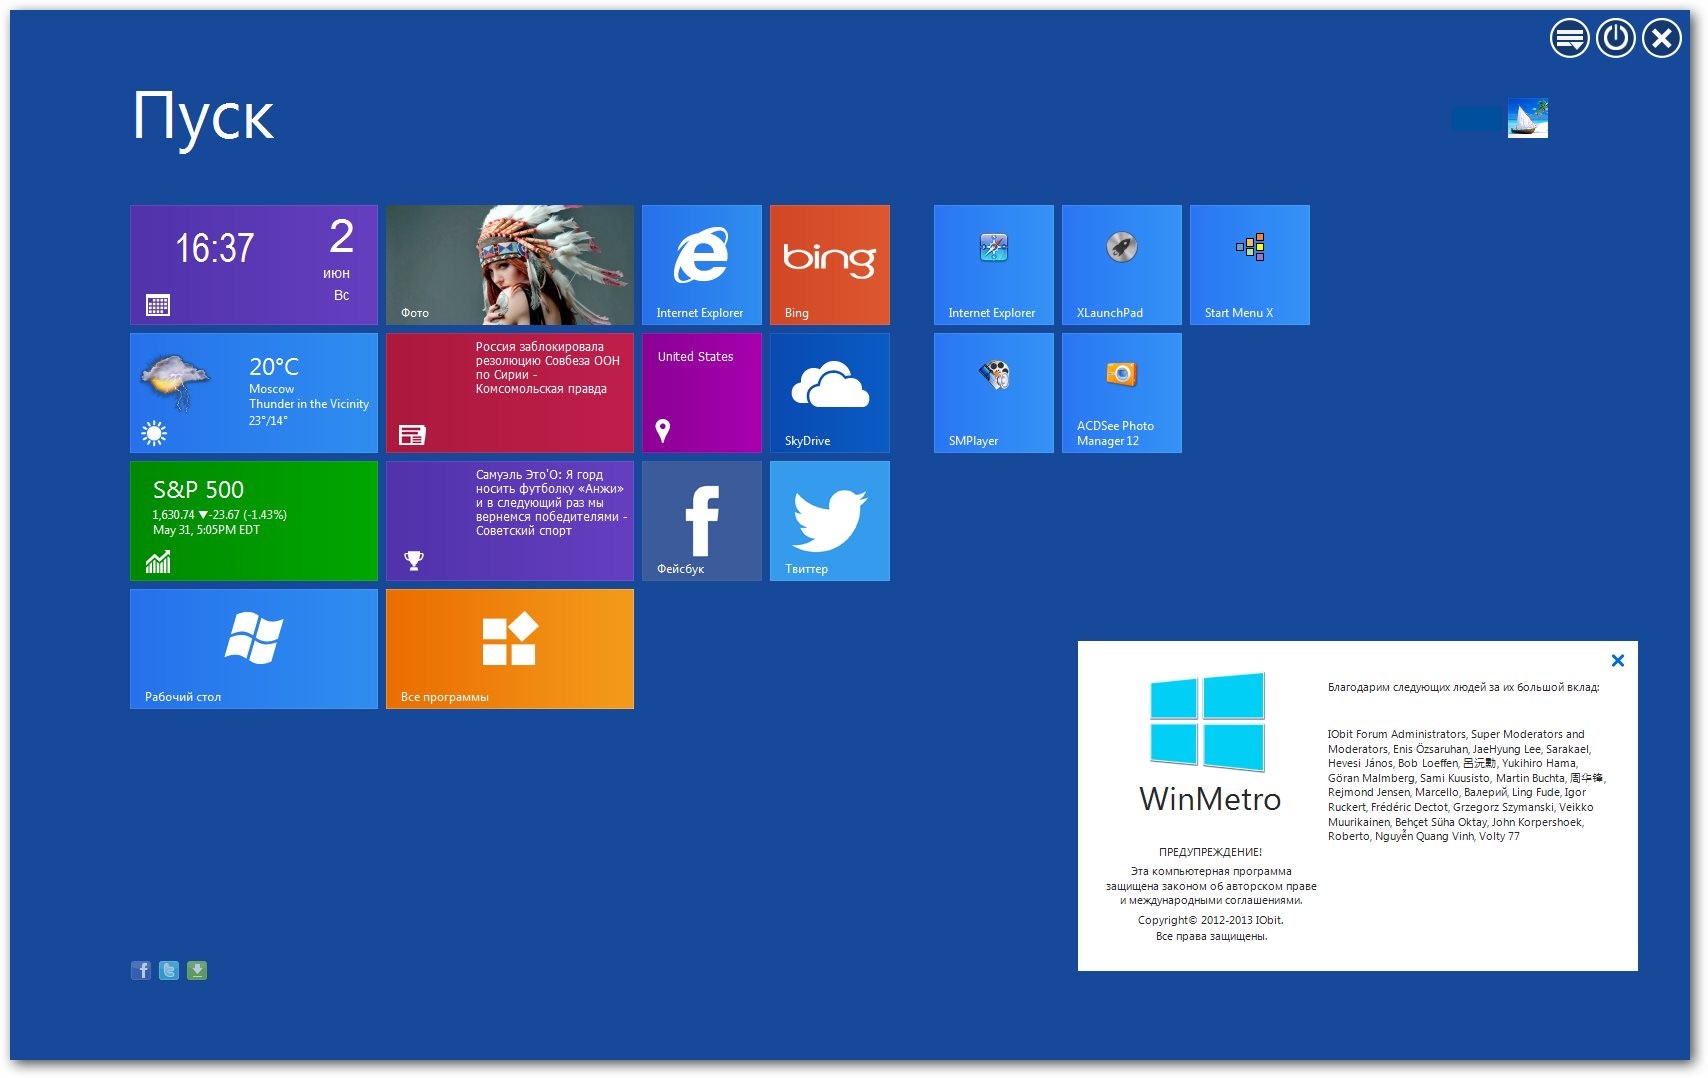Open the Фото tile
Screen dimensions: 1708x1078
click(x=510, y=265)
